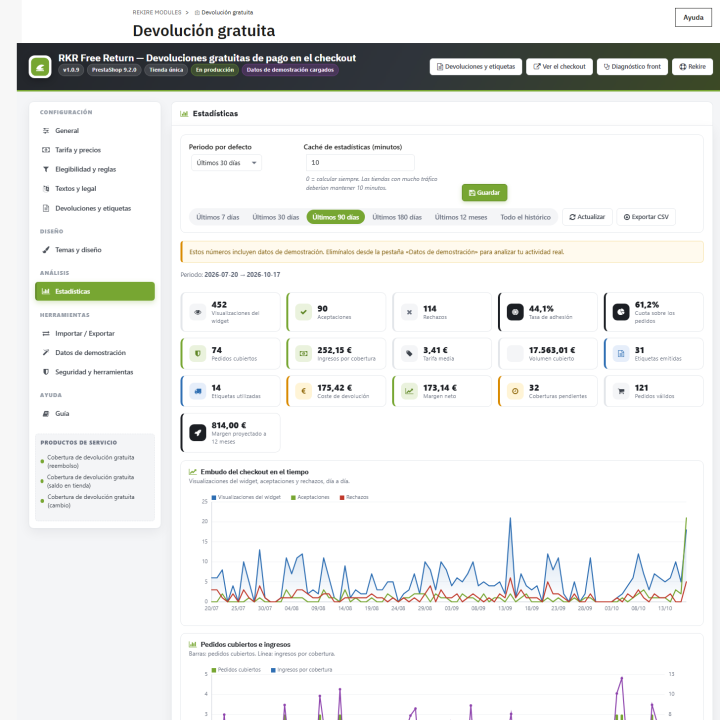Click the Ayuda button
Viewport: 720px width, 720px height.
pyautogui.click(x=693, y=17)
